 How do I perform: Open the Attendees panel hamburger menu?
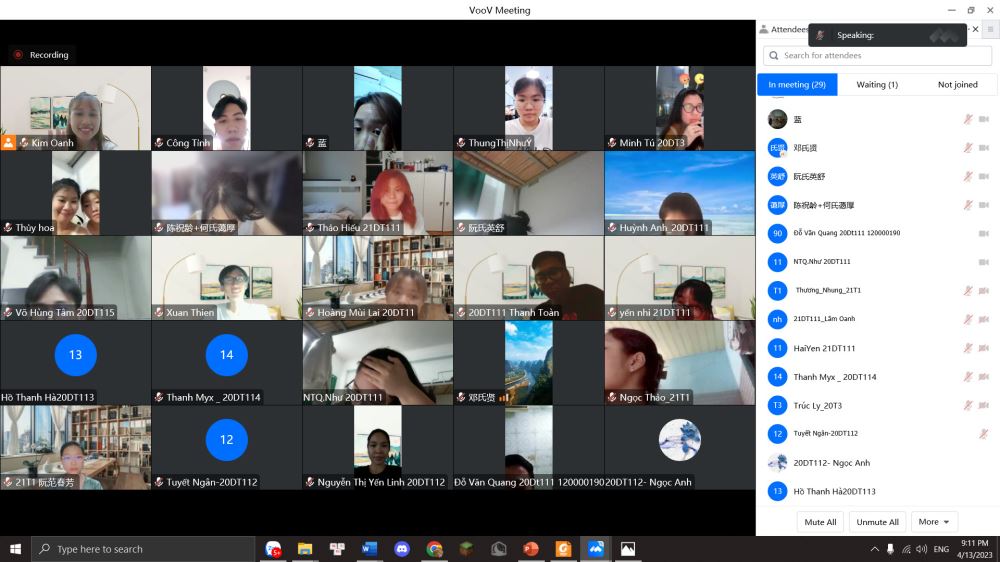click(x=990, y=30)
